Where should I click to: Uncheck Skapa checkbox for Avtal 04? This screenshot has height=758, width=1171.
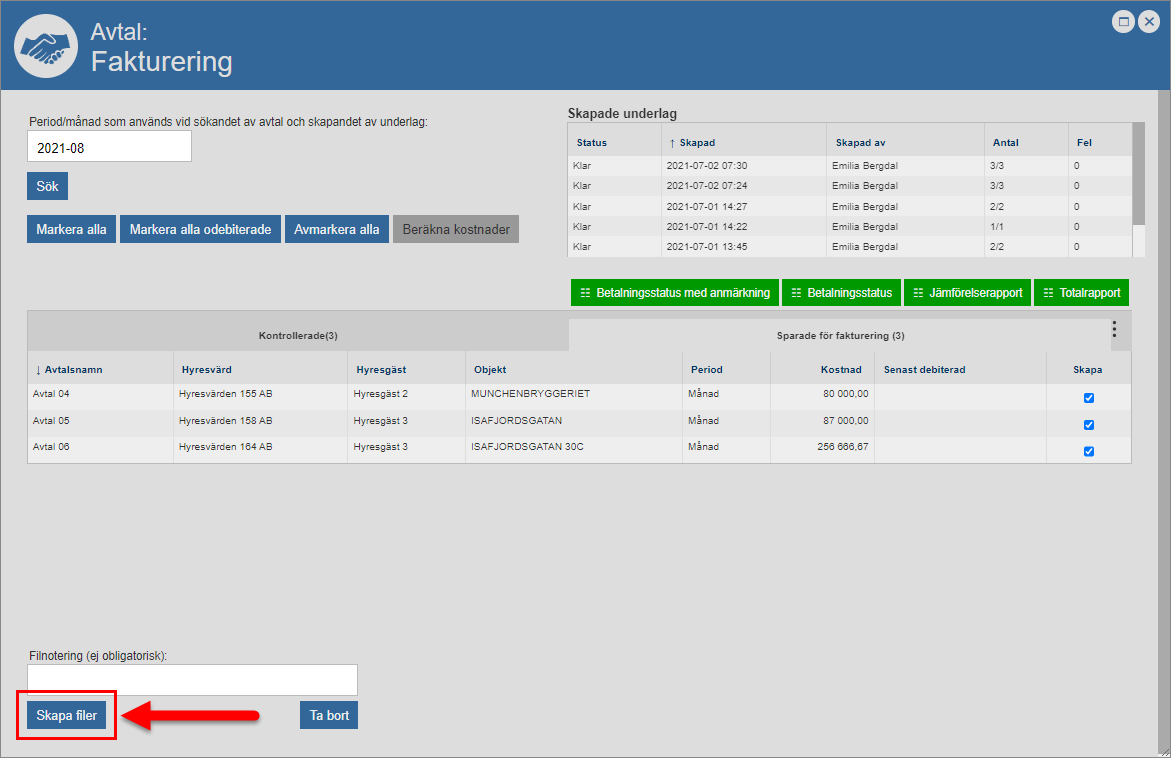(x=1089, y=398)
